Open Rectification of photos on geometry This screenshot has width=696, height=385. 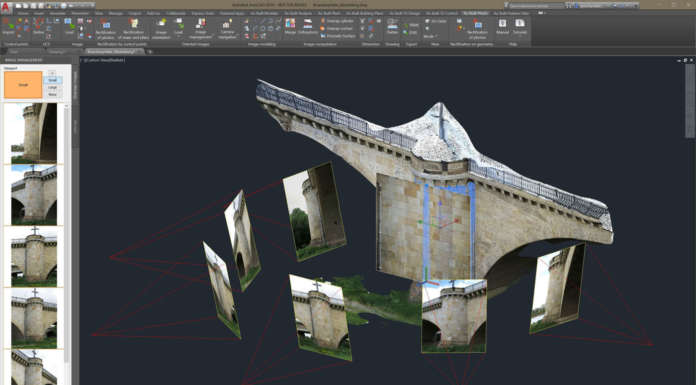coord(477,28)
